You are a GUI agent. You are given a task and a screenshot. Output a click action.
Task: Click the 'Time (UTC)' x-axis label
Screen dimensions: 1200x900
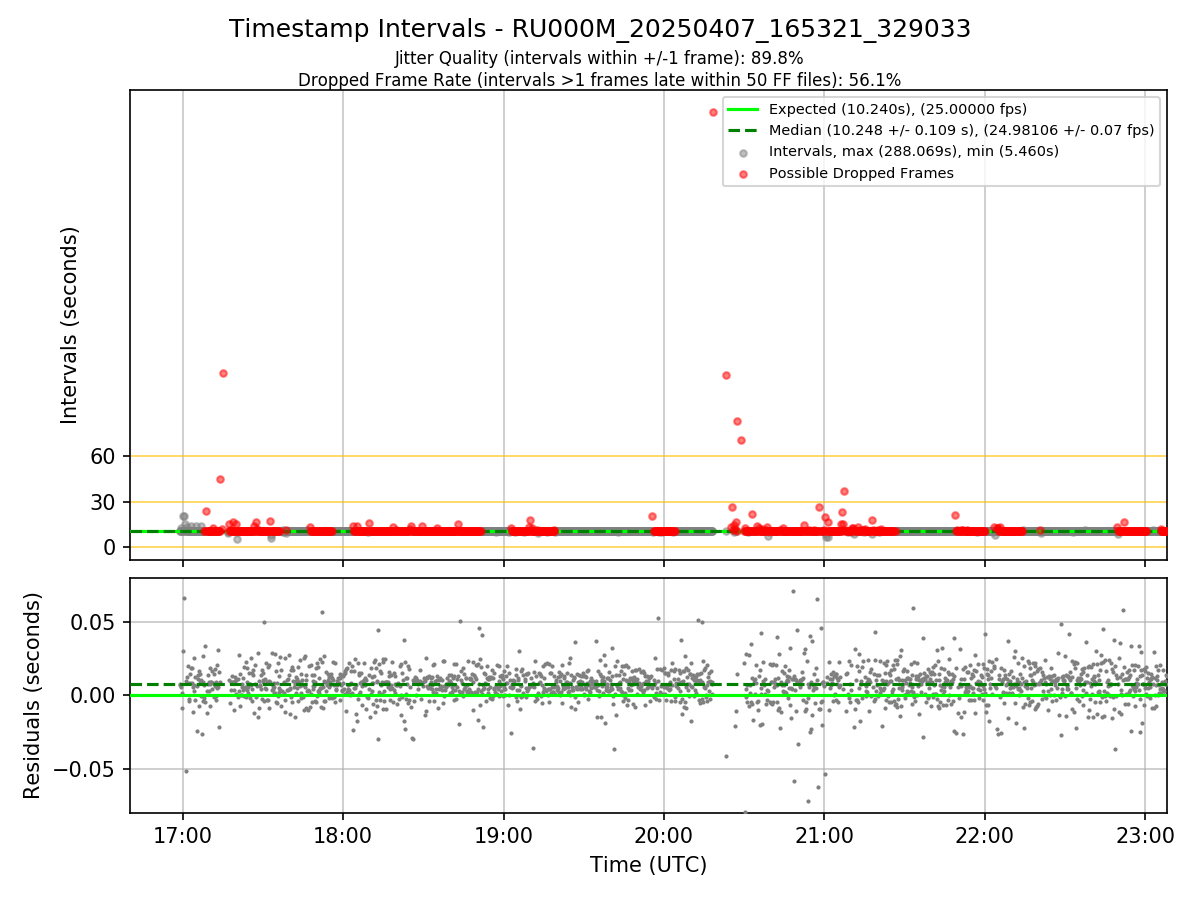[648, 865]
